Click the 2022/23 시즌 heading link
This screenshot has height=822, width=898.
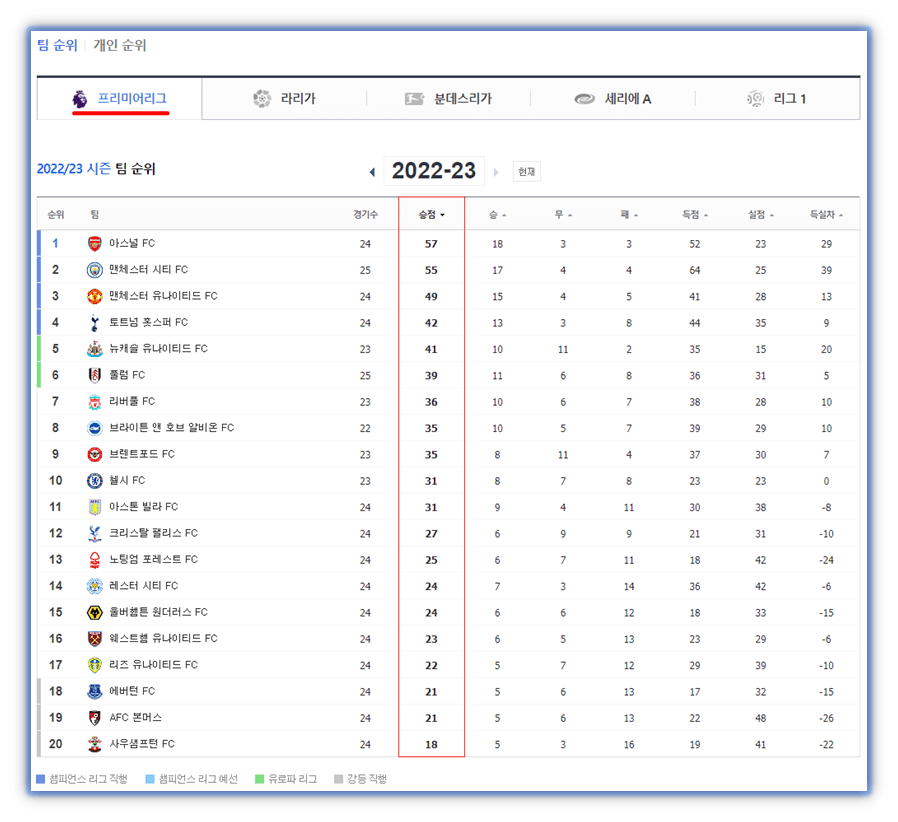click(74, 169)
